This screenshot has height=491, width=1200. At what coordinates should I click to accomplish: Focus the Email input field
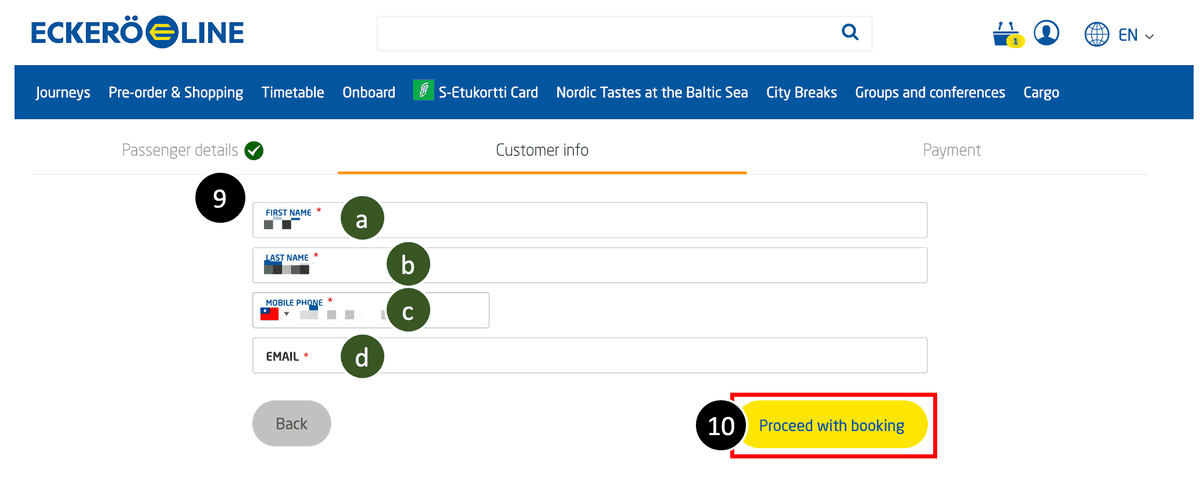click(x=590, y=355)
